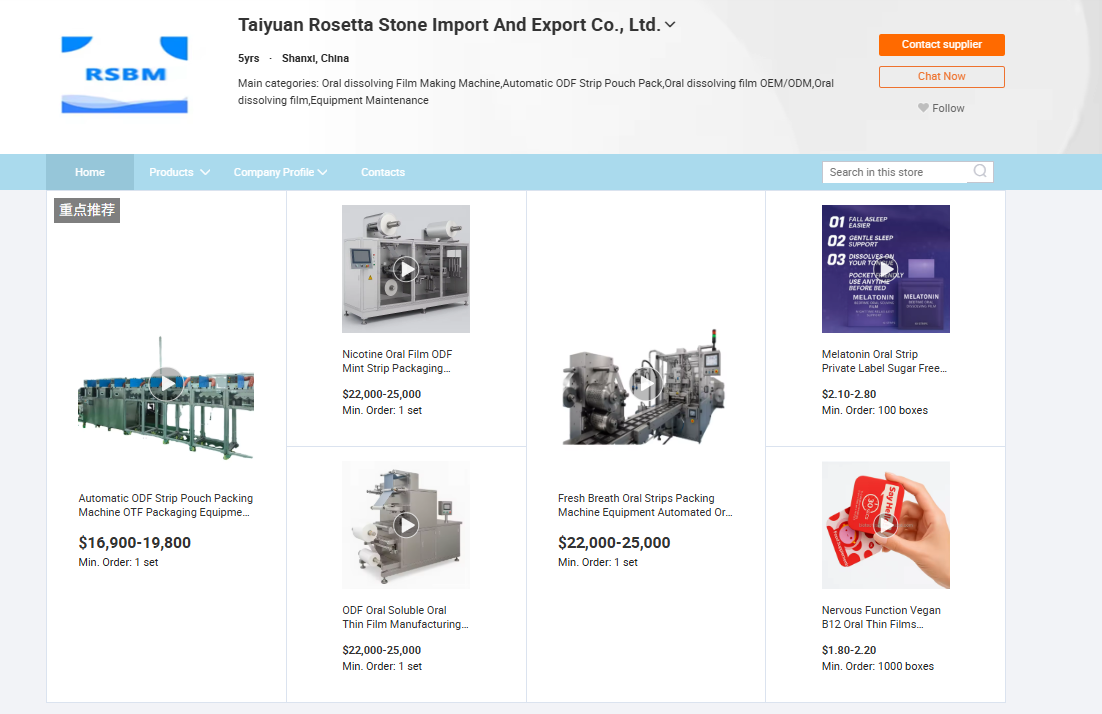
Task: Click the Taiyuan Rosetta Stone company name
Action: click(x=449, y=25)
